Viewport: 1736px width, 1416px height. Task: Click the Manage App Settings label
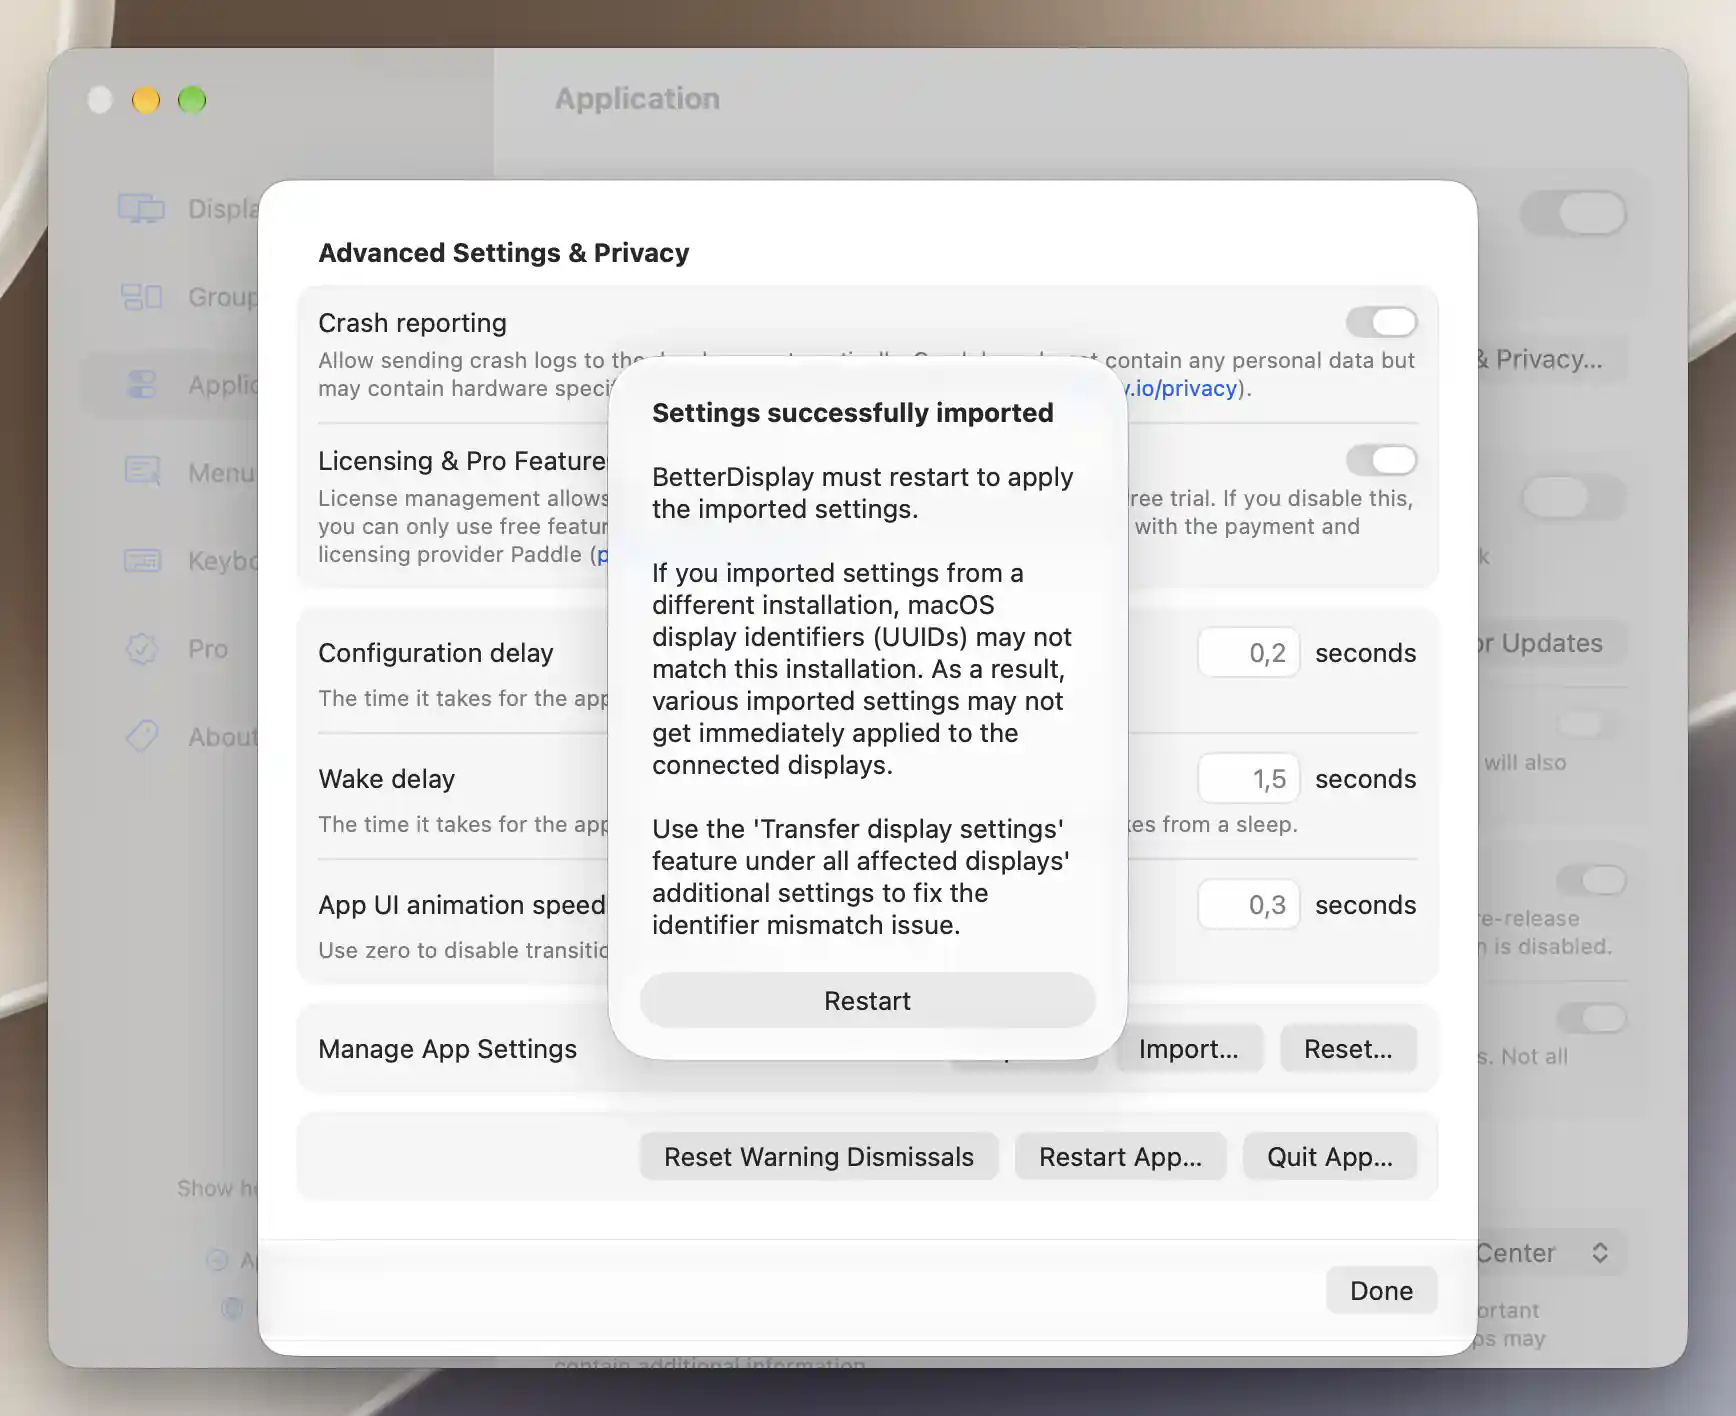(x=448, y=1049)
